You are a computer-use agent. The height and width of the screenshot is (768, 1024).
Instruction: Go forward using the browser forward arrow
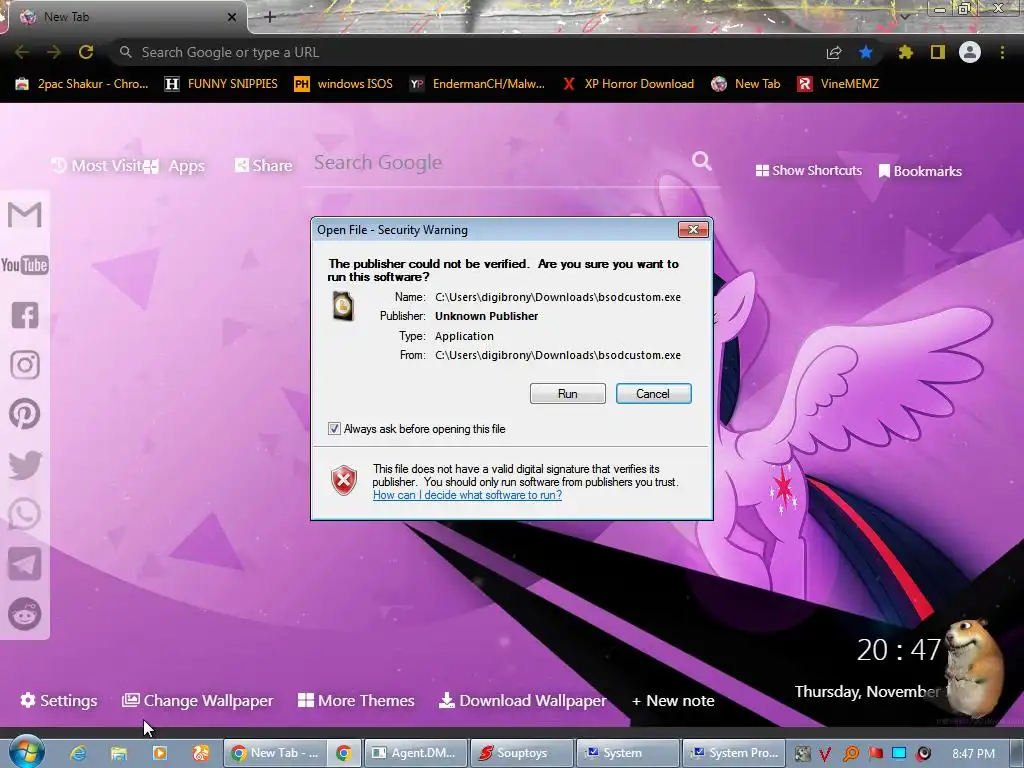point(54,52)
